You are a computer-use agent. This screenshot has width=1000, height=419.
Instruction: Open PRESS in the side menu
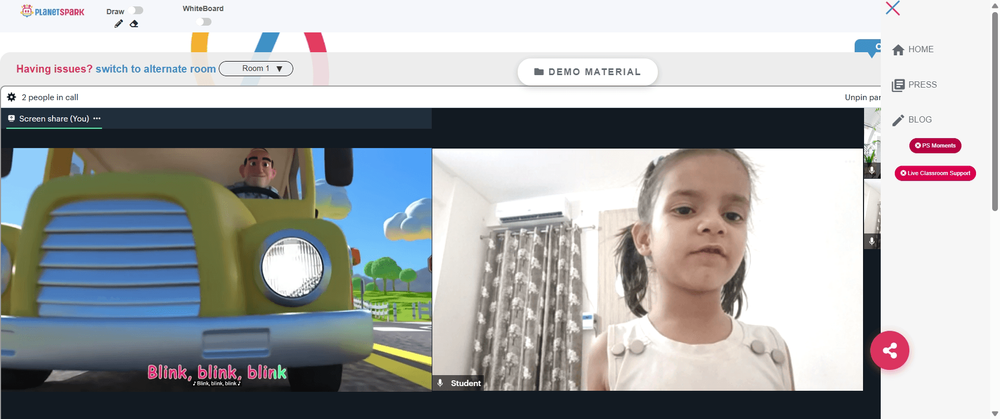tap(915, 85)
